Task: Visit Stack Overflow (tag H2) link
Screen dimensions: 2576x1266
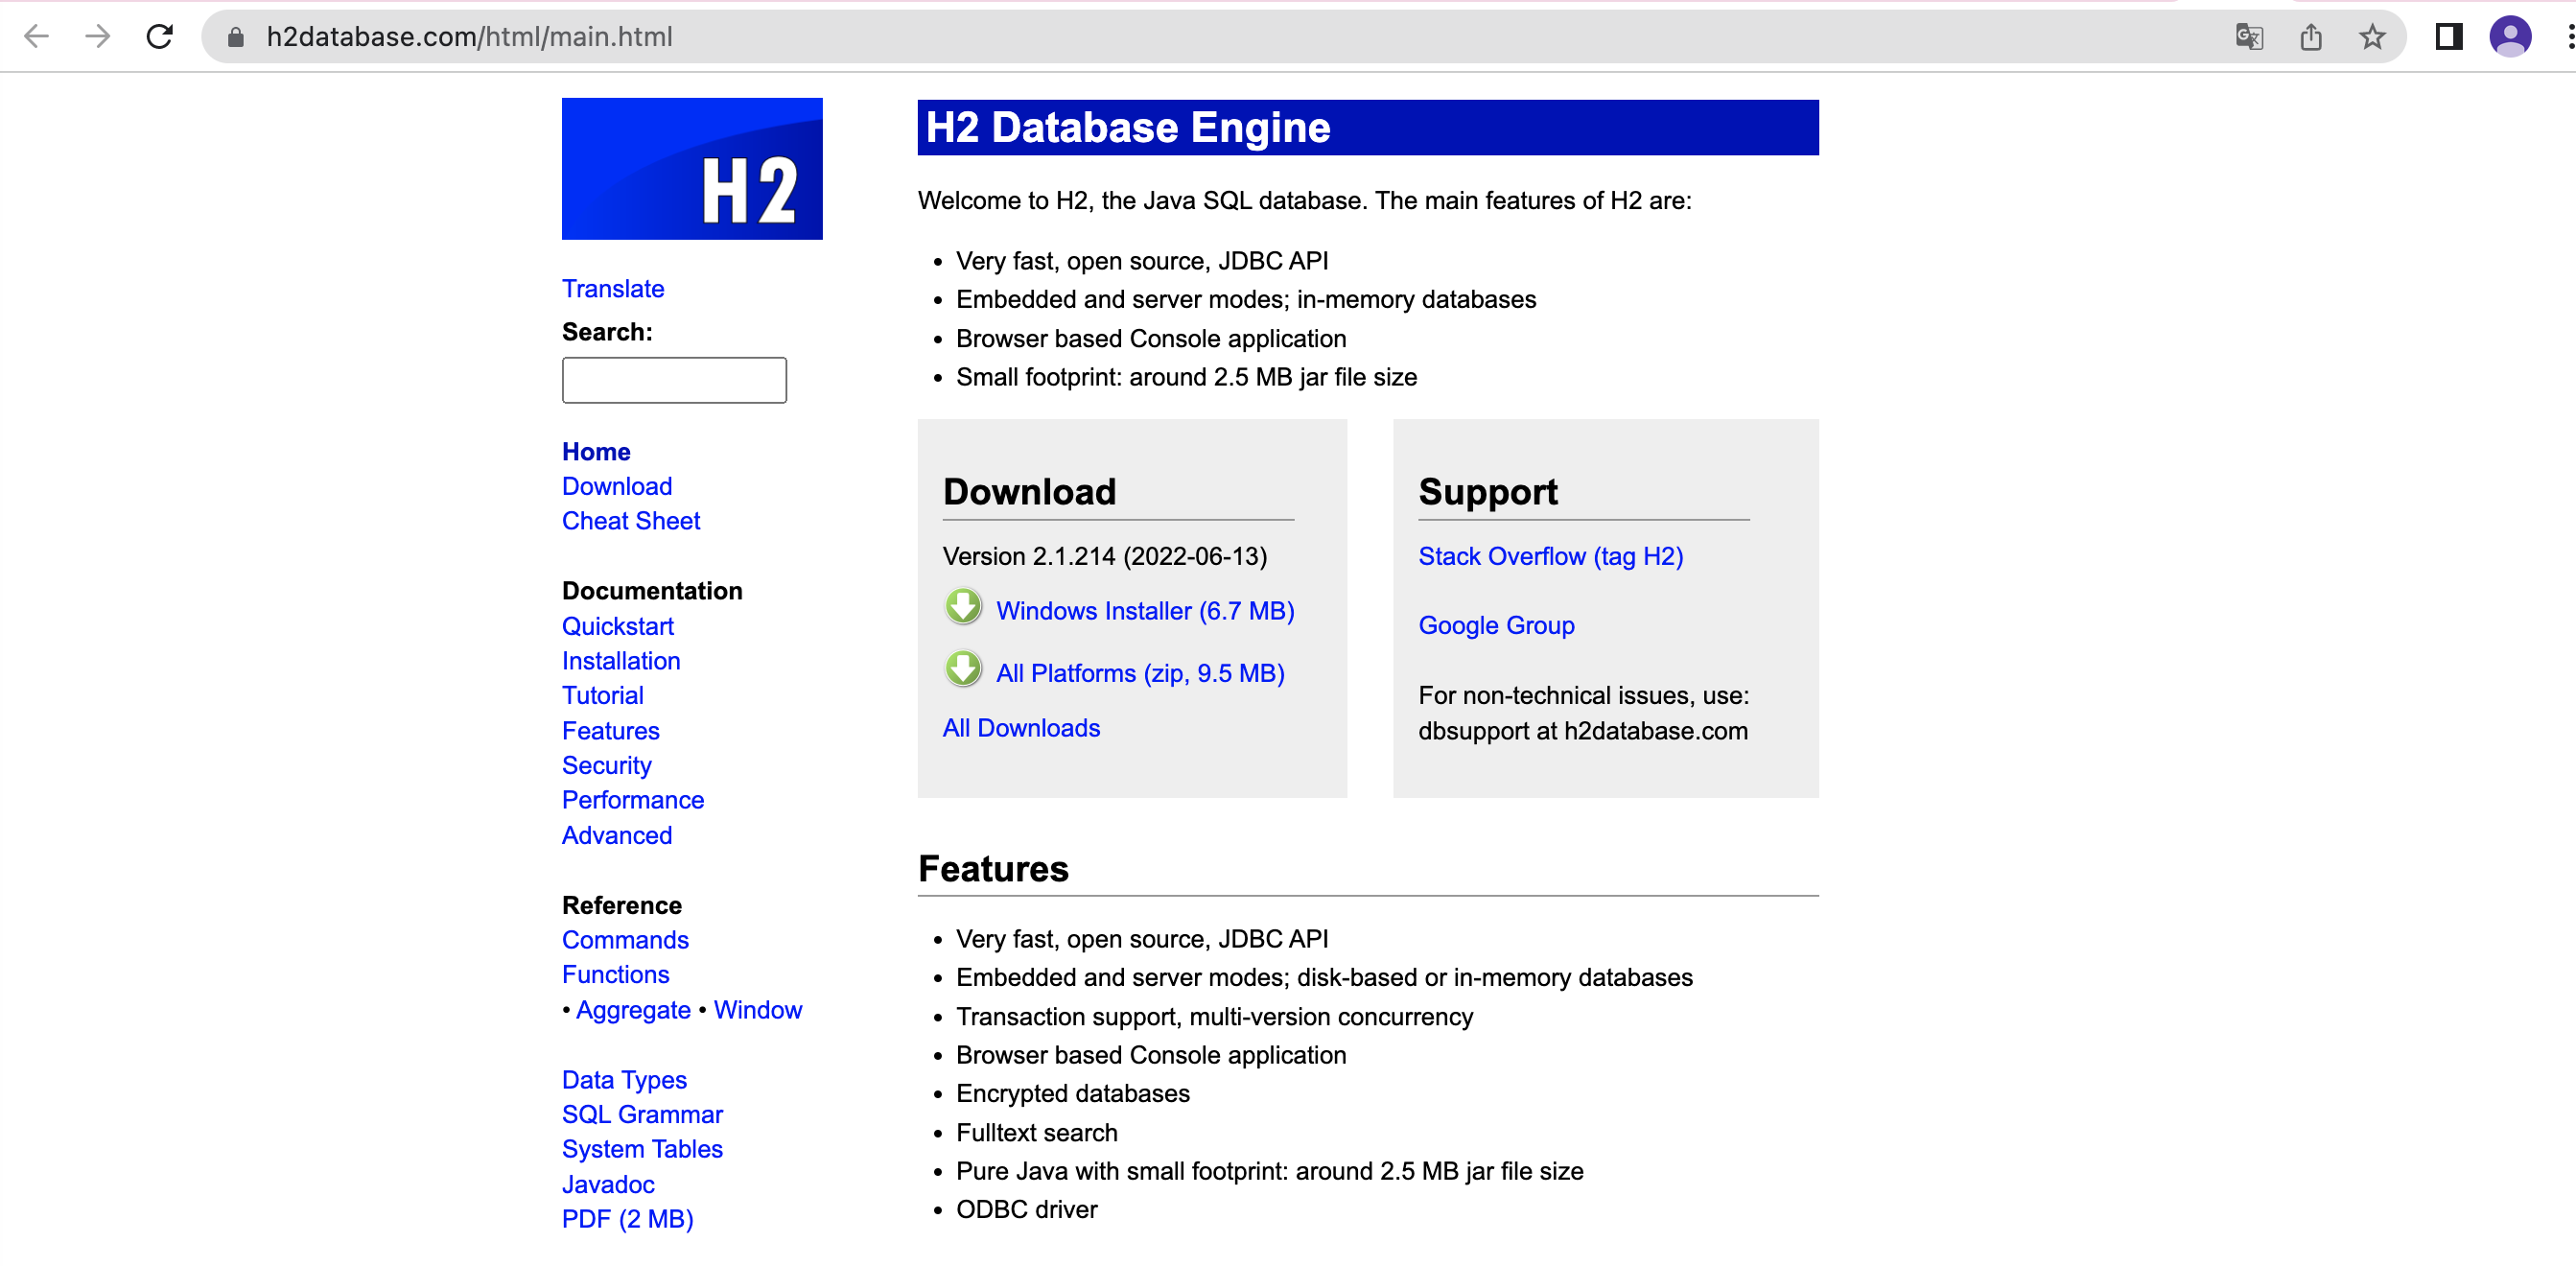Action: [1550, 556]
